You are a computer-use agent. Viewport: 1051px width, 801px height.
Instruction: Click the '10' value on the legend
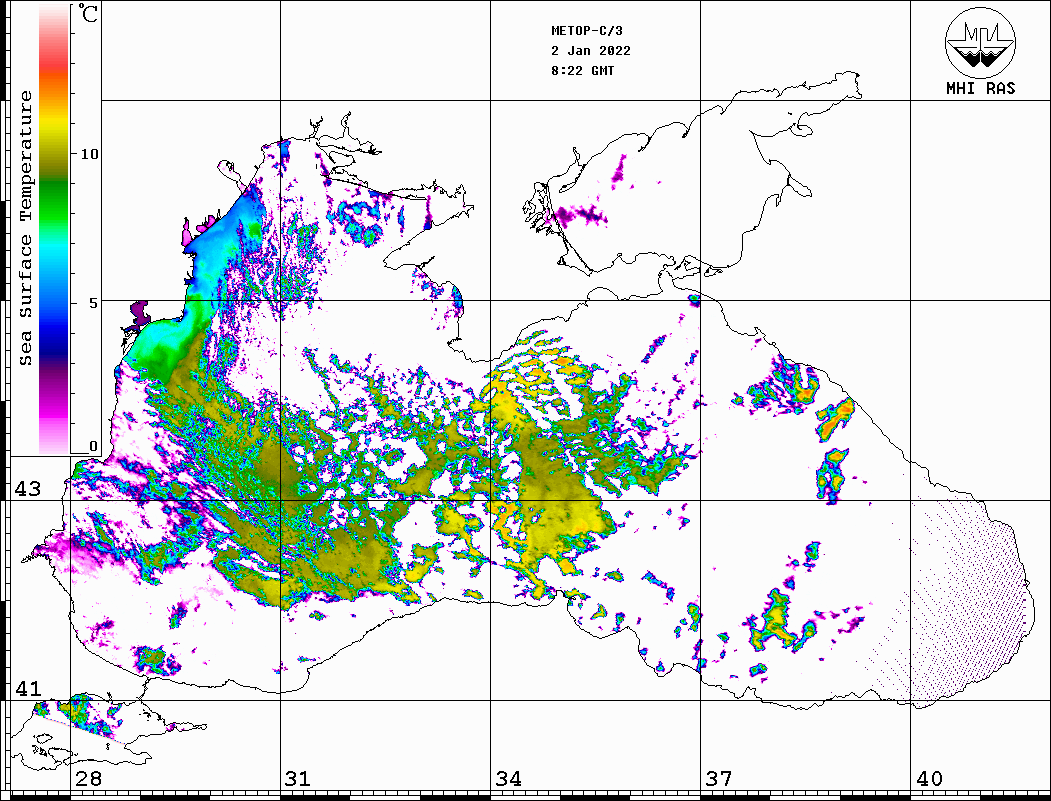click(89, 154)
